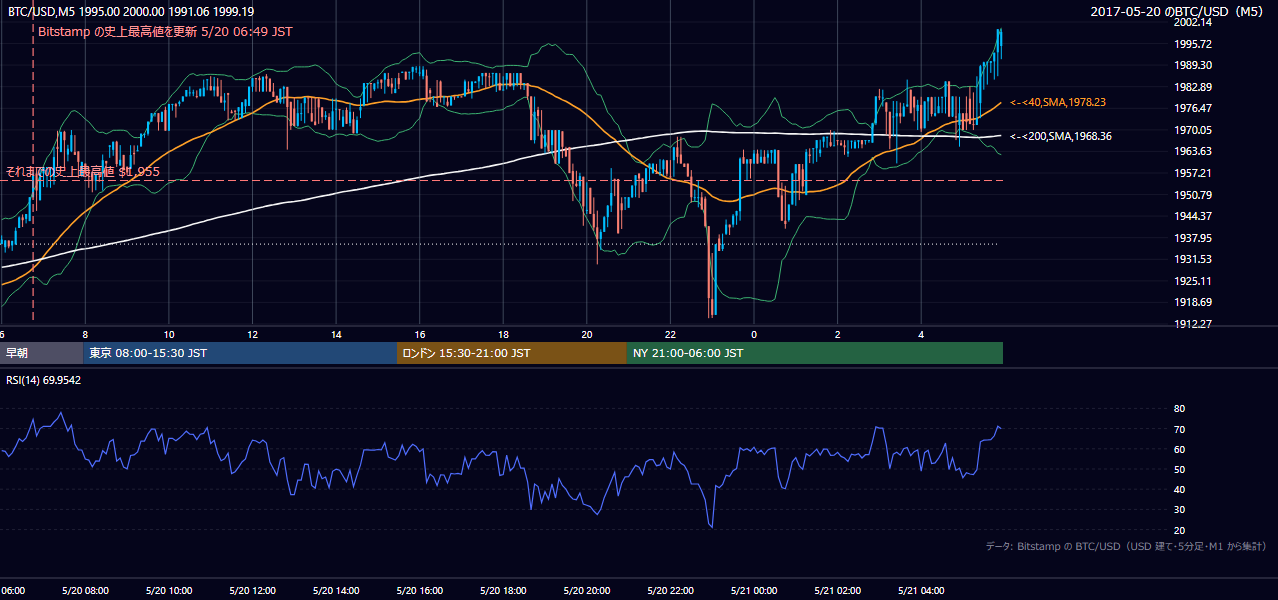Select the '5/21 00:00' time axis label
1278x600 pixels.
753,590
